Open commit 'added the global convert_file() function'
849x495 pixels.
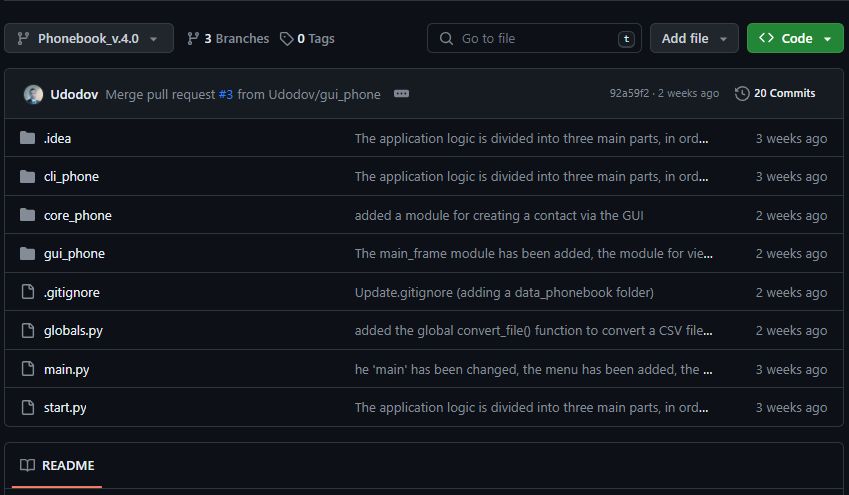tap(533, 330)
